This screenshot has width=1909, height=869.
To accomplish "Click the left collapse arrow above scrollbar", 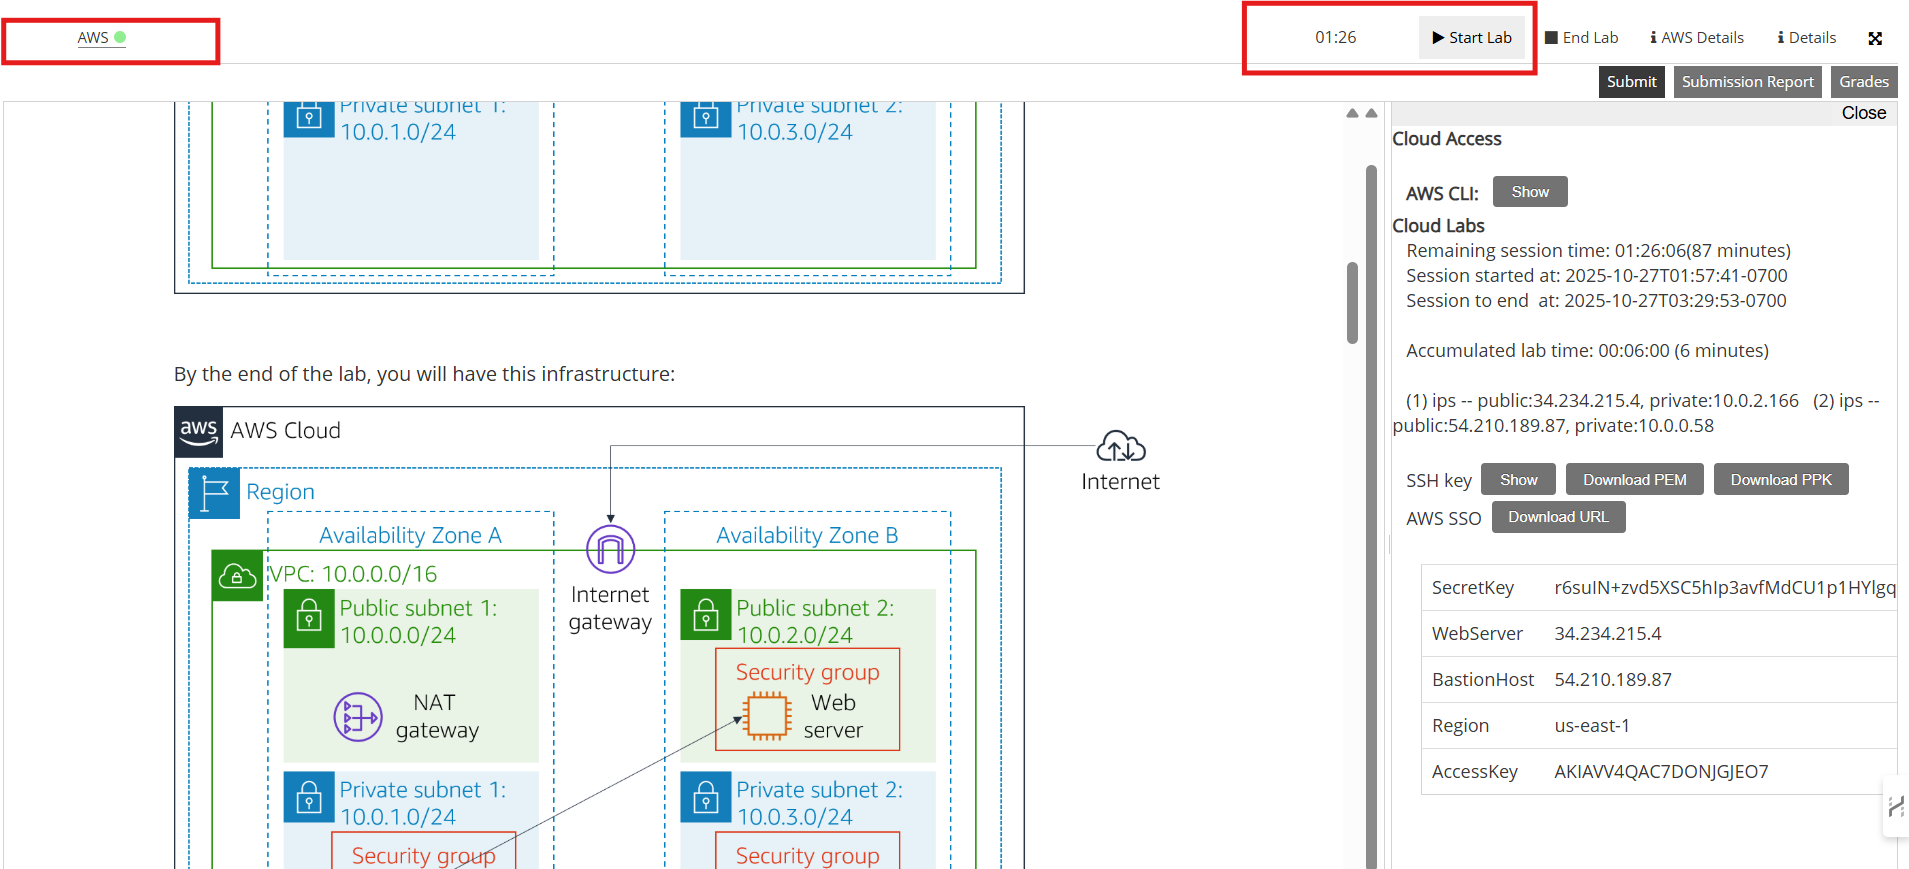I will click(x=1352, y=113).
